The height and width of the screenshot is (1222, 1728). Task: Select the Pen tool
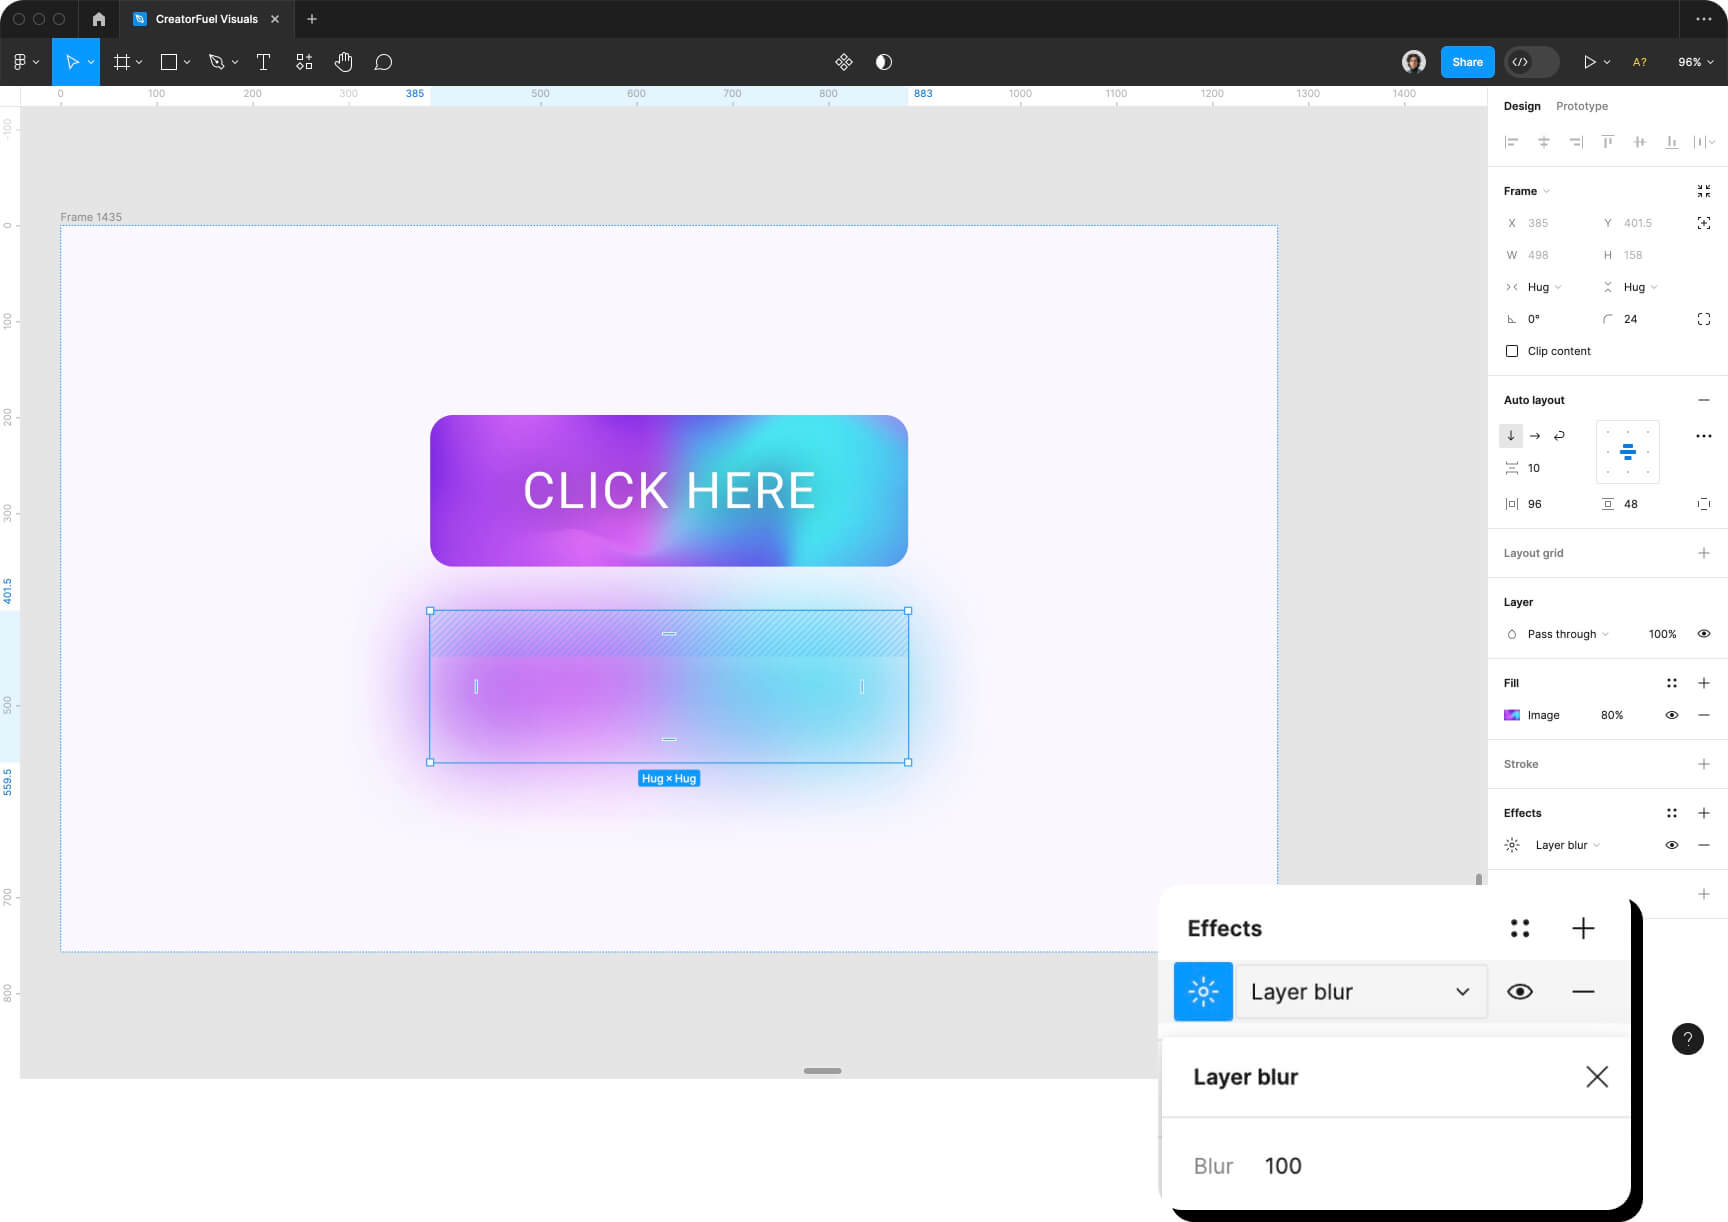[x=218, y=61]
